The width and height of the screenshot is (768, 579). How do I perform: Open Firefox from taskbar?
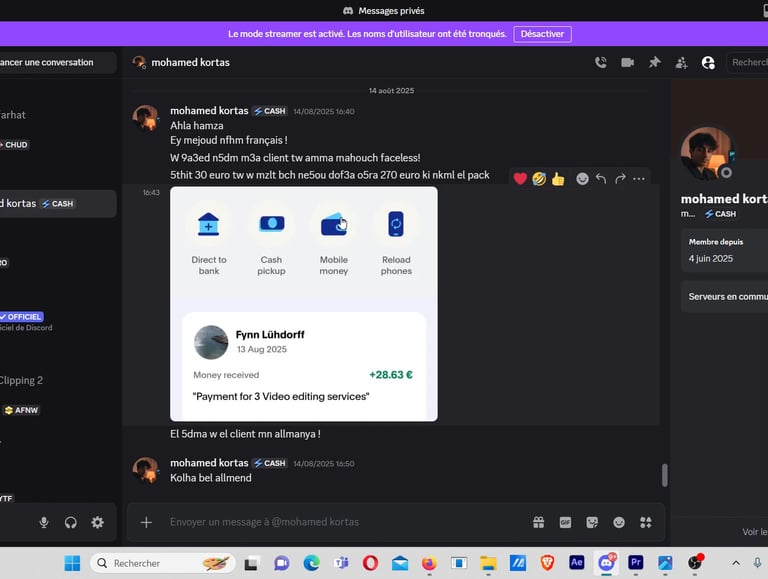click(429, 563)
